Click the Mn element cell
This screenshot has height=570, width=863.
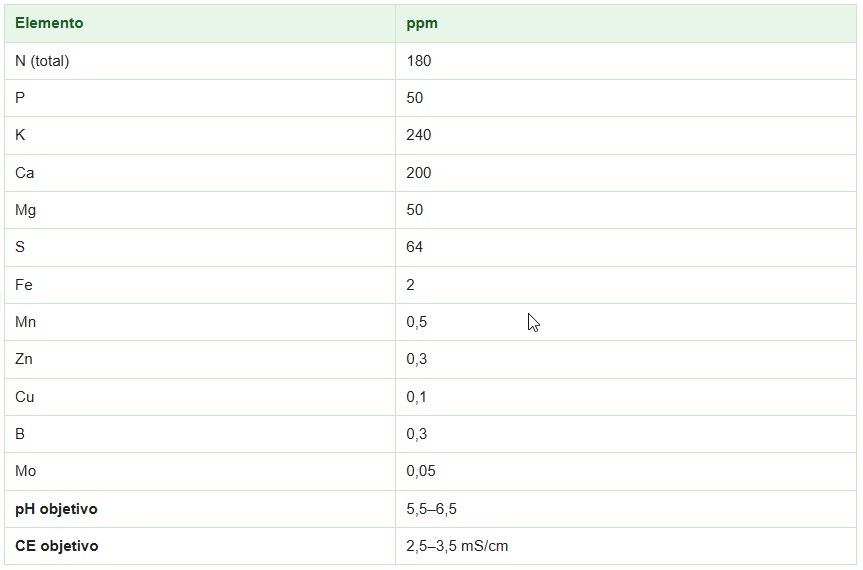pos(25,322)
